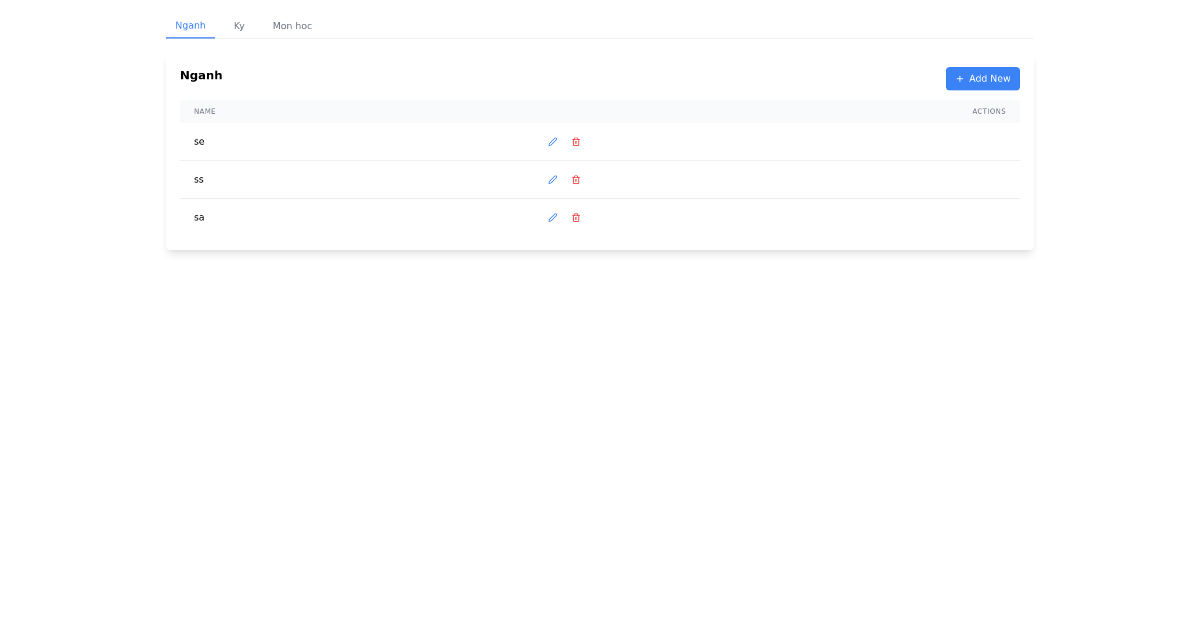Click the NAME column header
The height and width of the screenshot is (630, 1200).
point(205,111)
